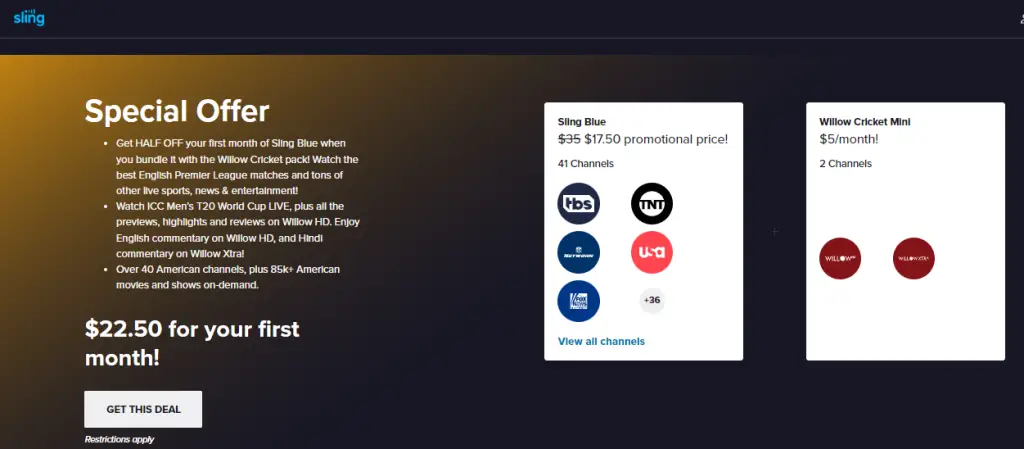Open the Willow HD channel logo

click(840, 258)
